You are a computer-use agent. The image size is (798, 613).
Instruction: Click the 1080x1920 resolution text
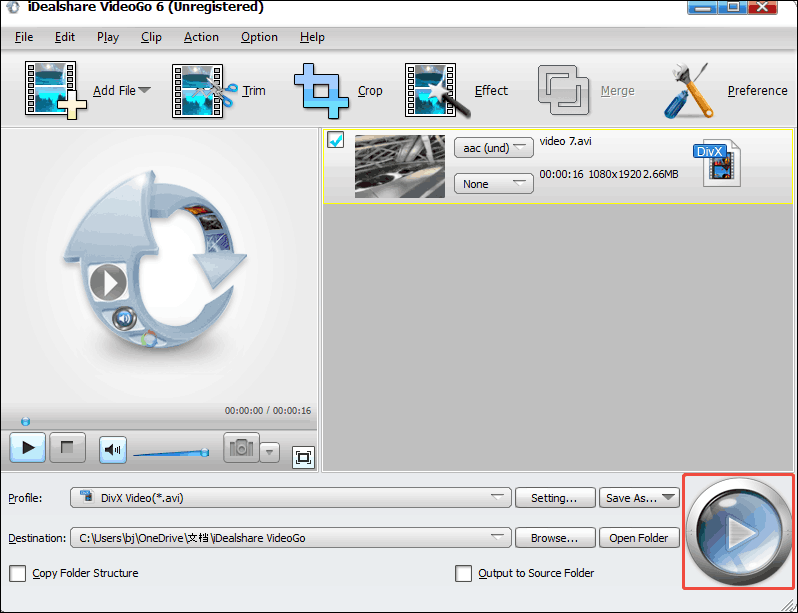click(614, 174)
